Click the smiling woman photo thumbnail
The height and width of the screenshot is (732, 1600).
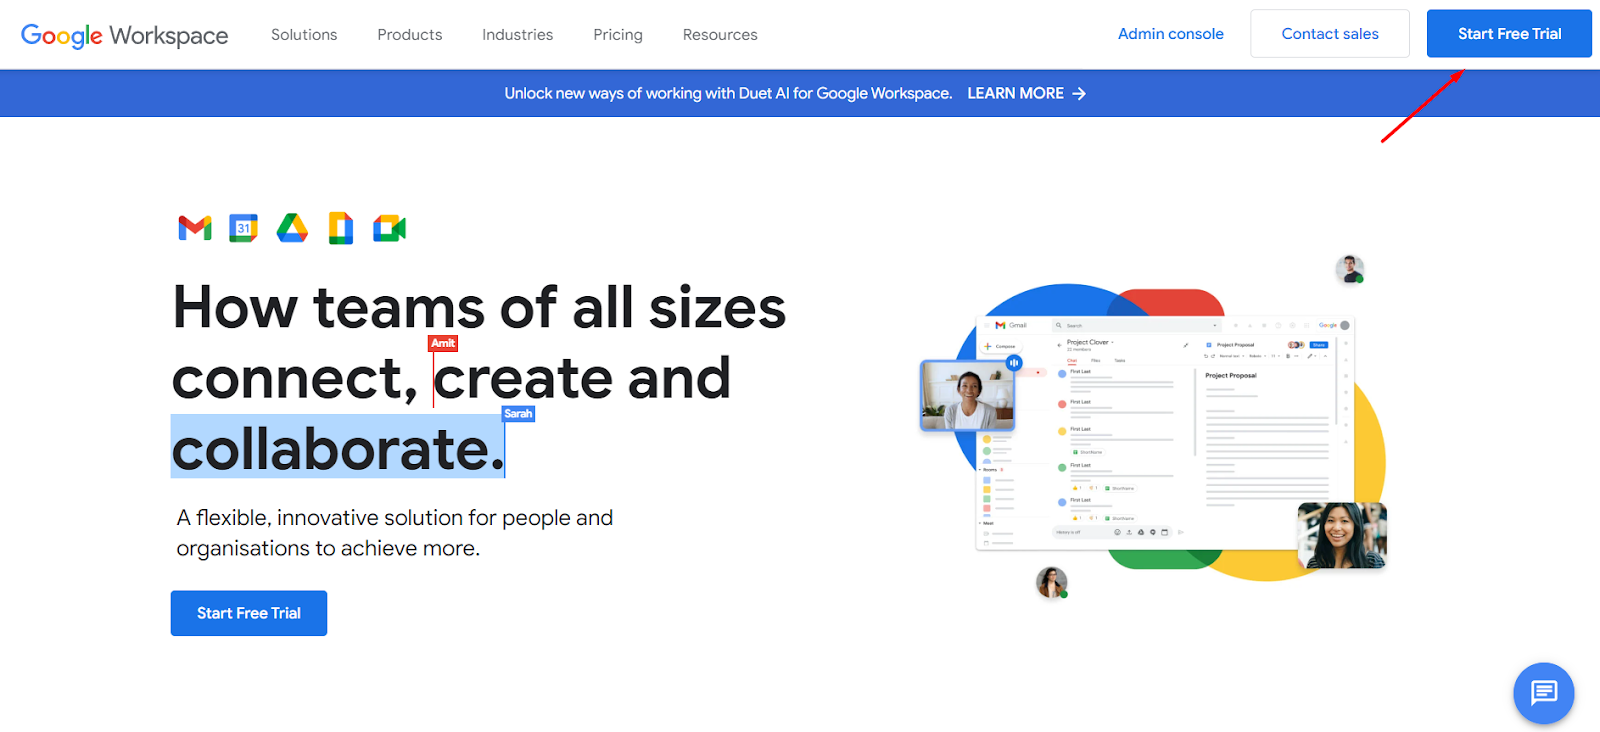click(x=1341, y=536)
